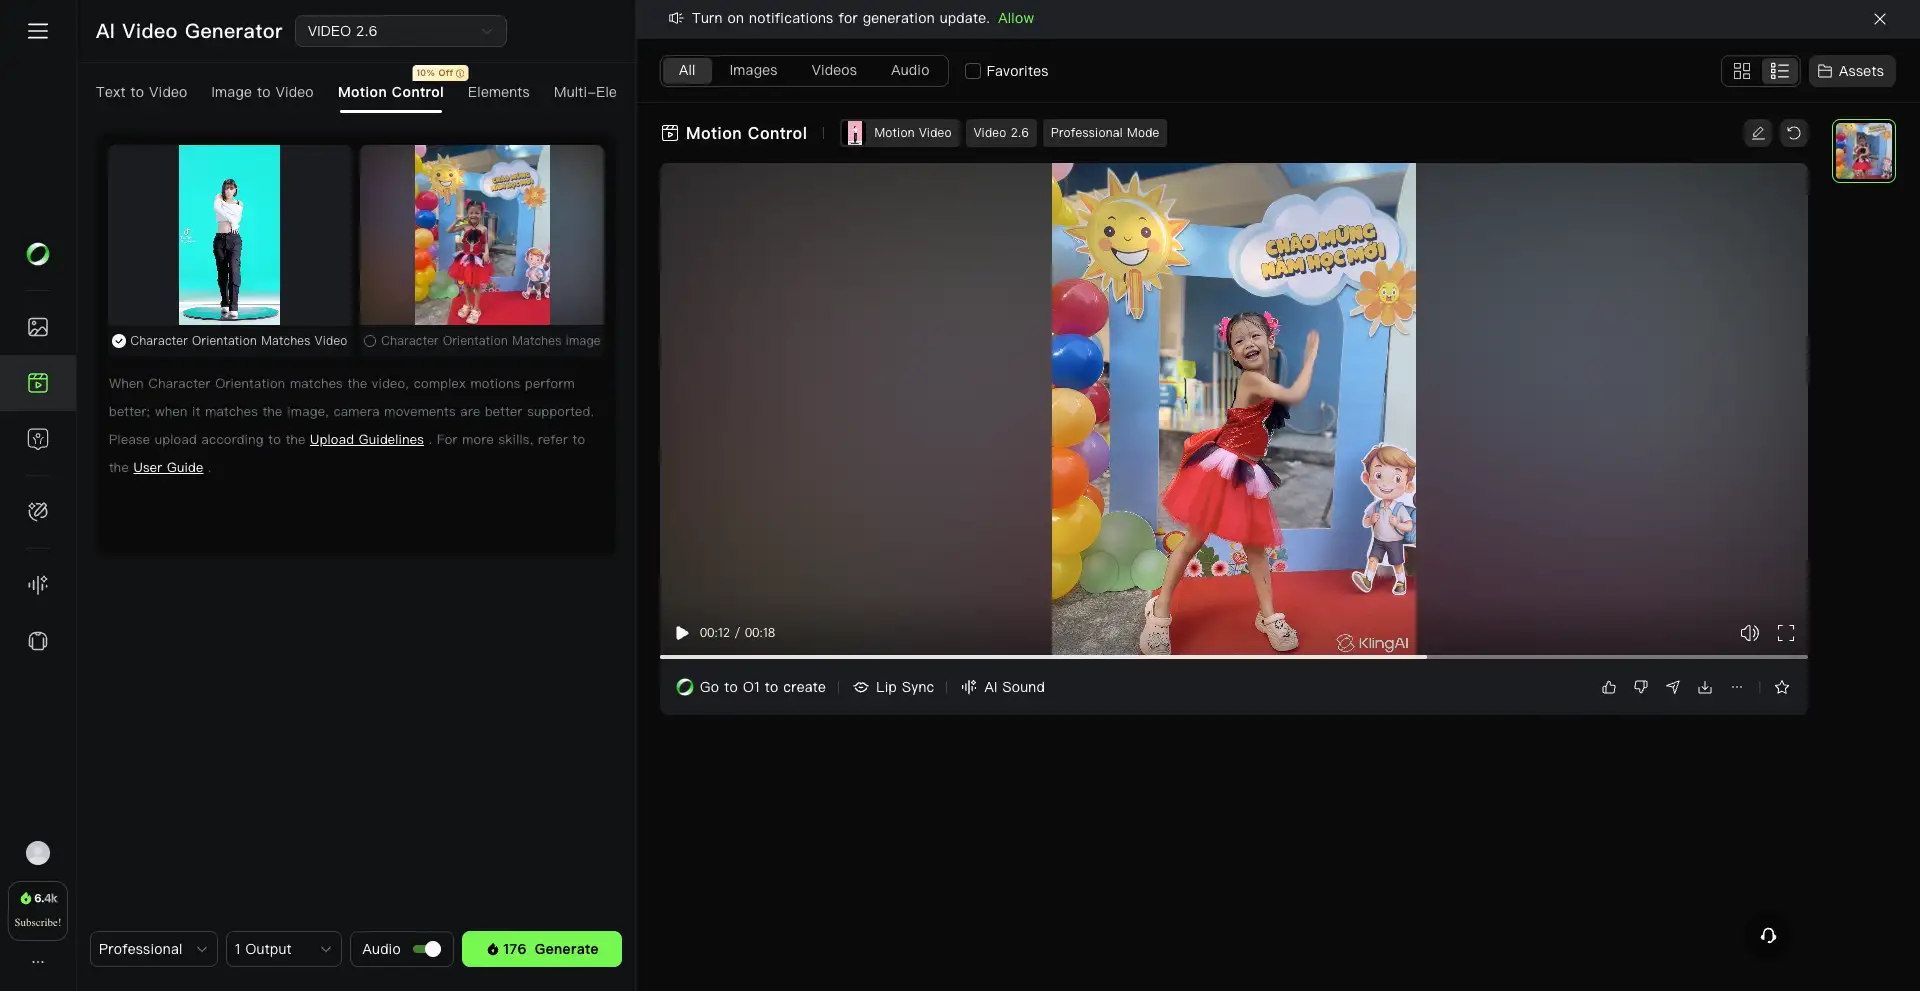Download the generated video
Screen dimensions: 1920x991
[x=1705, y=687]
